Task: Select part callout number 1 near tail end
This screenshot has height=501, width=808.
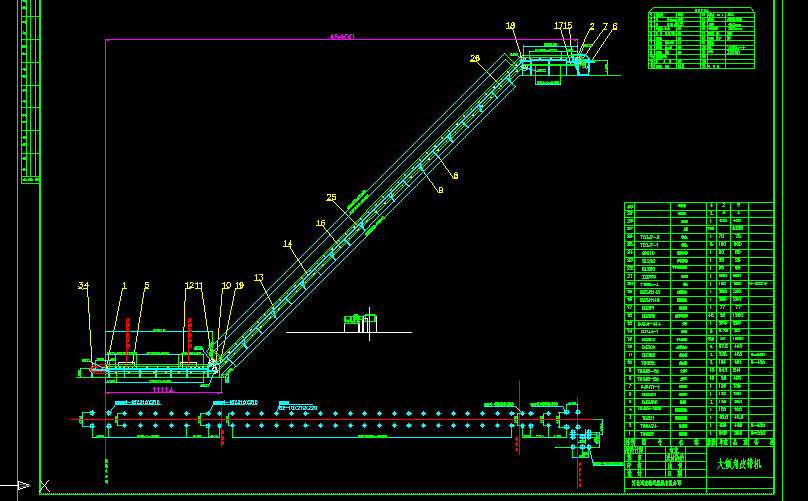Action: 124,285
